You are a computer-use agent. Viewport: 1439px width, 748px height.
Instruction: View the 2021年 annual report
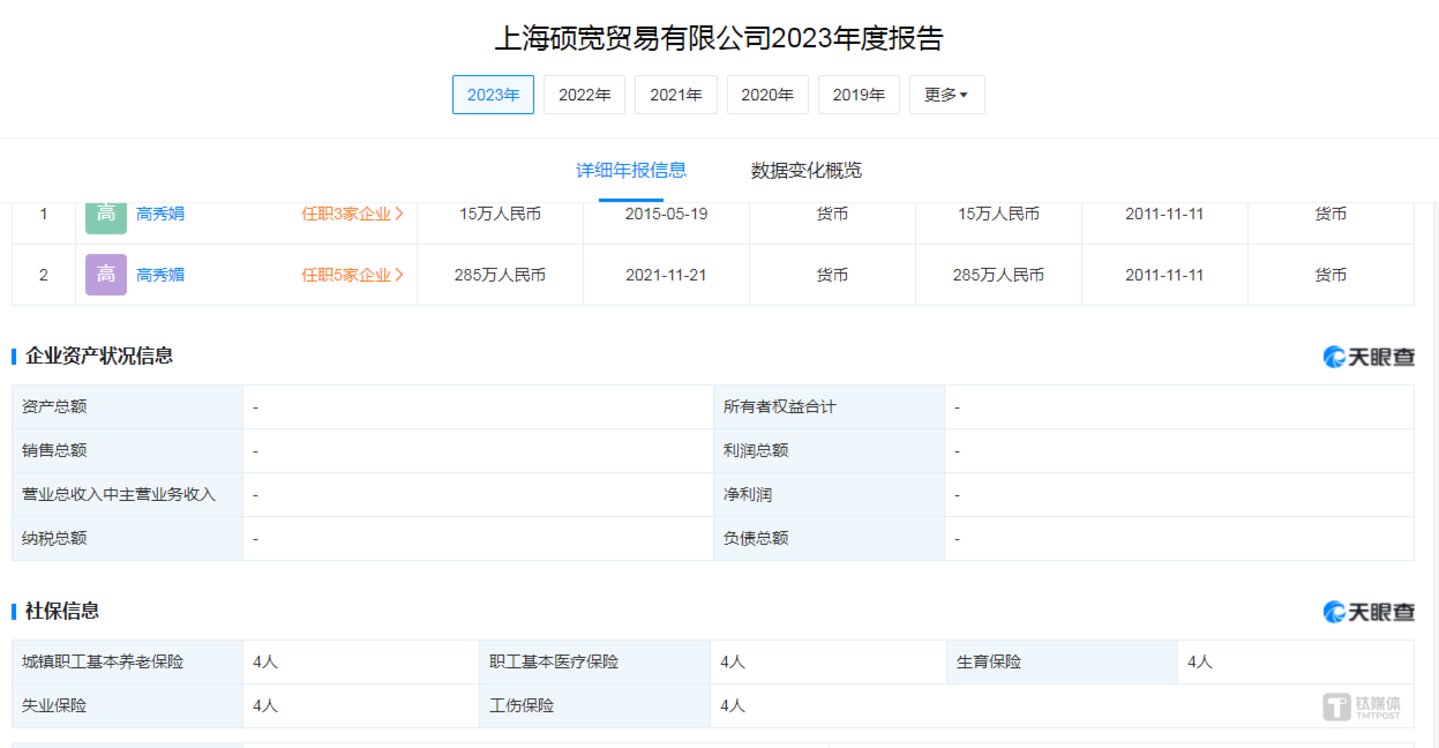coord(676,95)
